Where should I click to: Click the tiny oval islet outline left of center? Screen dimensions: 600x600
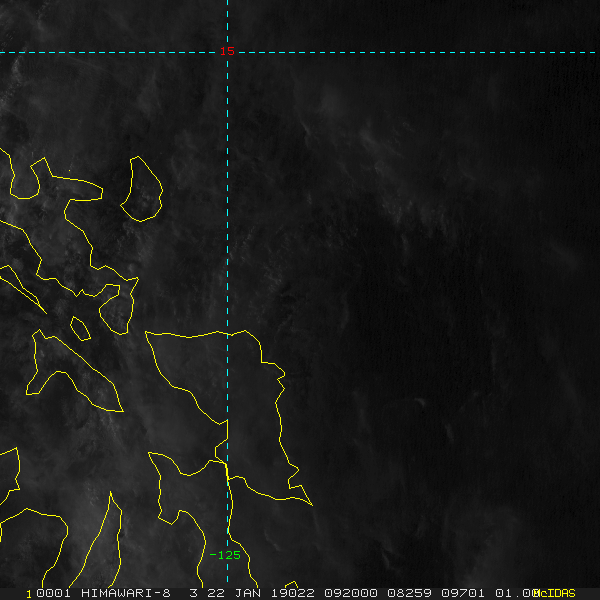(x=80, y=329)
